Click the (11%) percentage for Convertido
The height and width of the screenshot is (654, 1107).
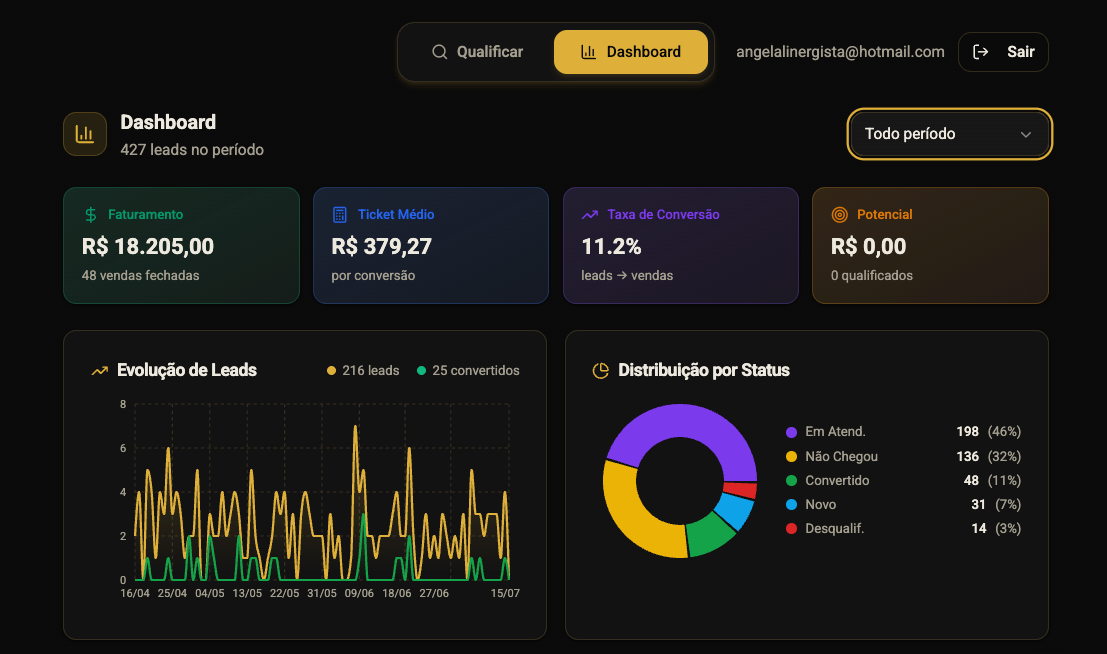point(1004,480)
